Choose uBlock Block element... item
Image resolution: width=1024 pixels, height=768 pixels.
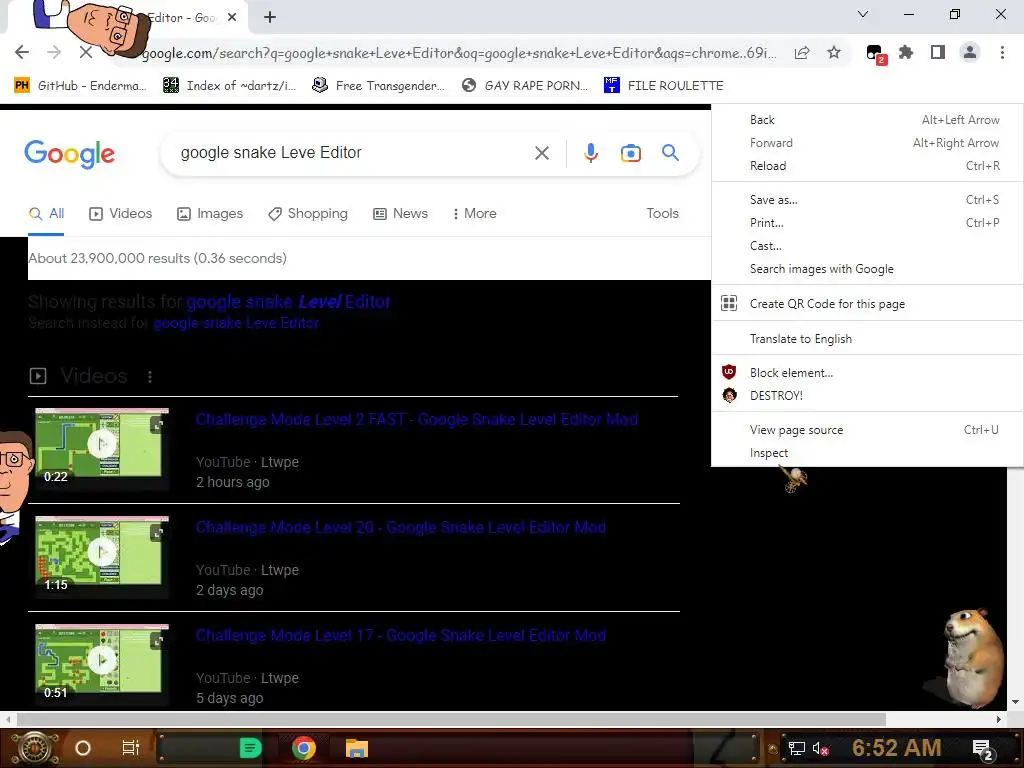click(867, 373)
